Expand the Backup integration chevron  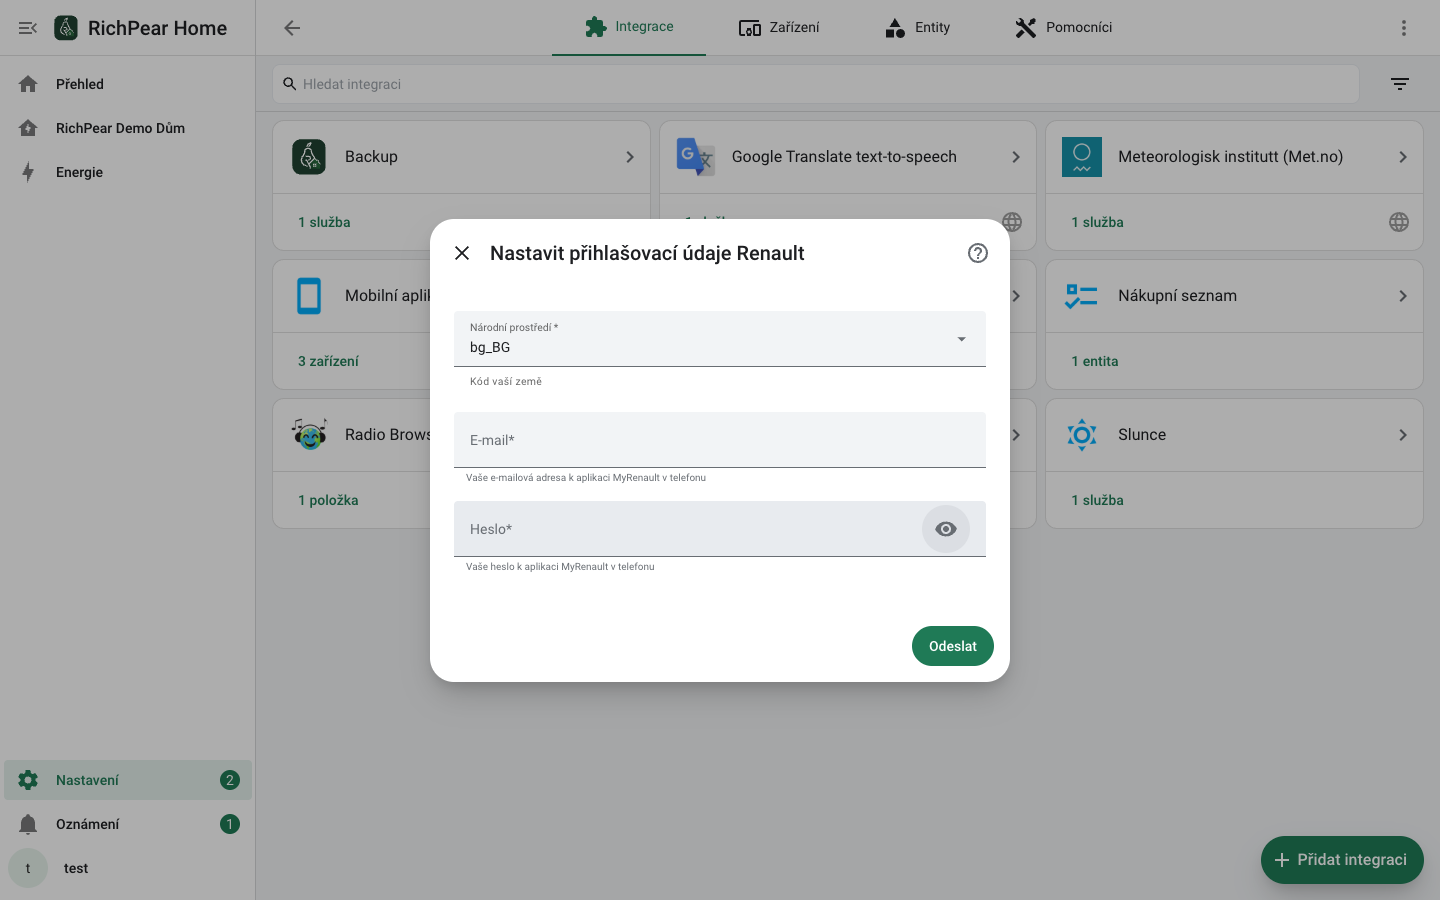pos(630,157)
